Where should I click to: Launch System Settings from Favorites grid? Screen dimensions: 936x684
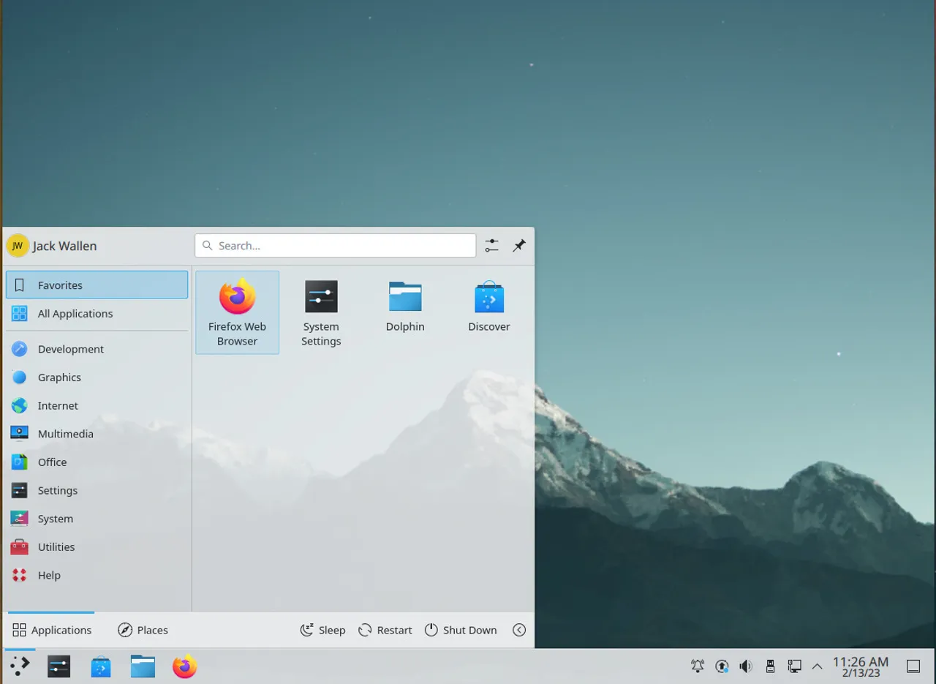[321, 312]
